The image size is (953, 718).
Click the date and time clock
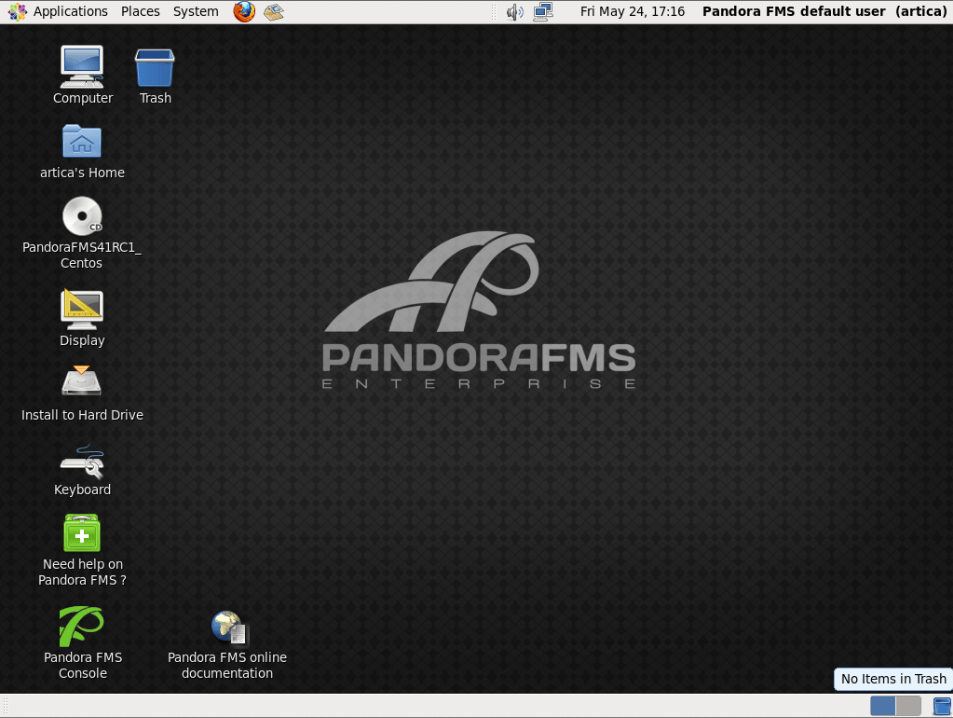(x=632, y=12)
